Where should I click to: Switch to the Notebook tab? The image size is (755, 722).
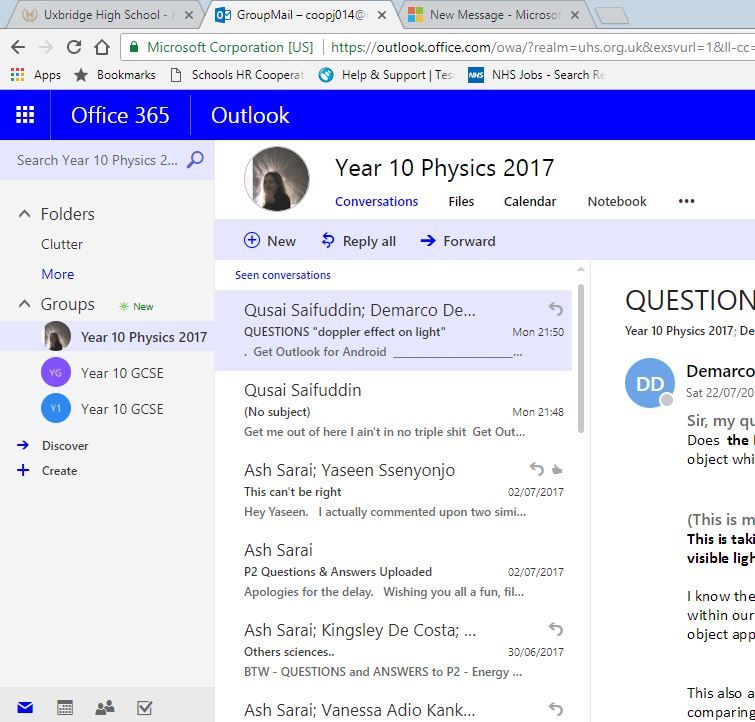point(617,201)
